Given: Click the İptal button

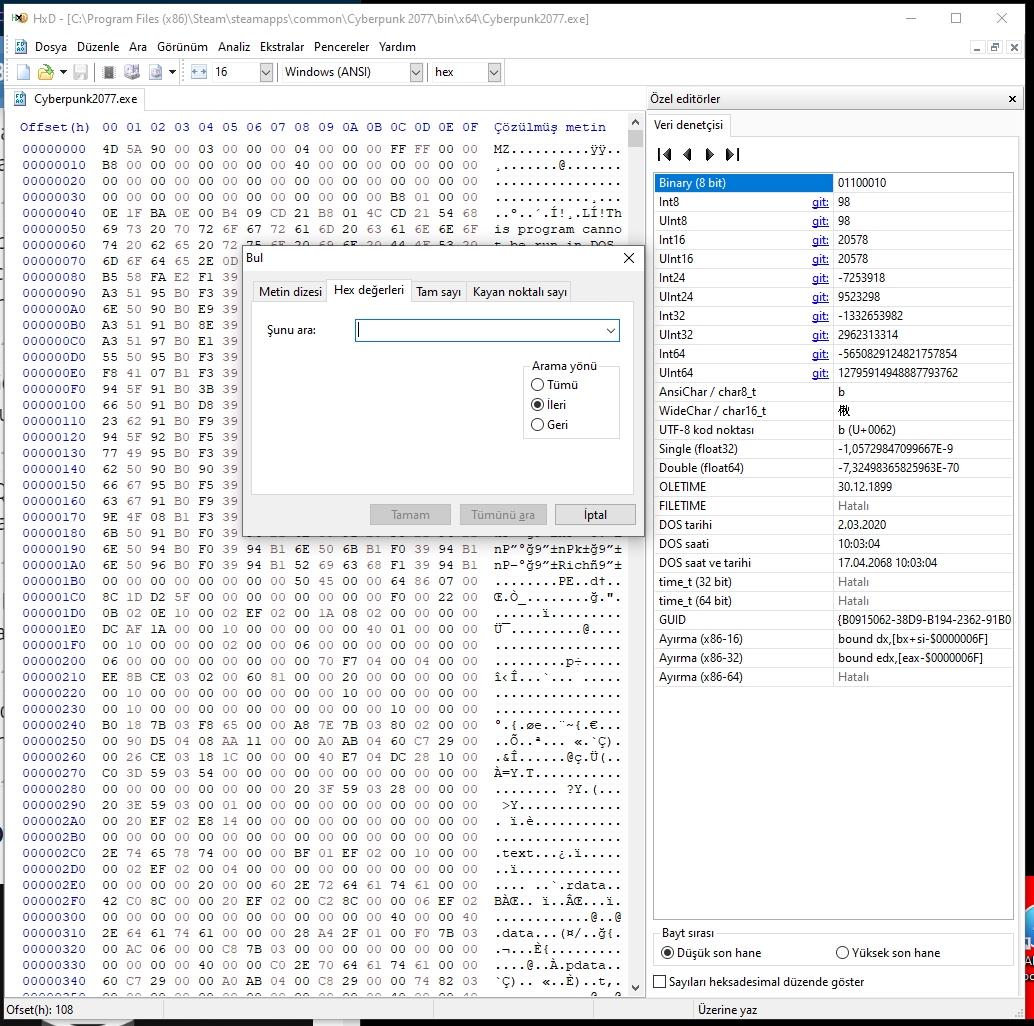Looking at the screenshot, I should point(595,514).
